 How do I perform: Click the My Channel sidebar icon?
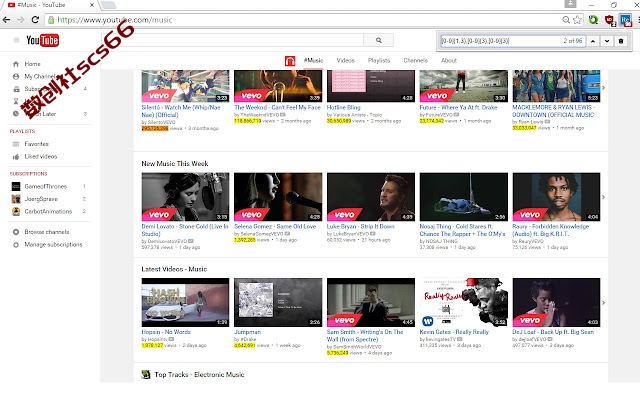pyautogui.click(x=16, y=76)
